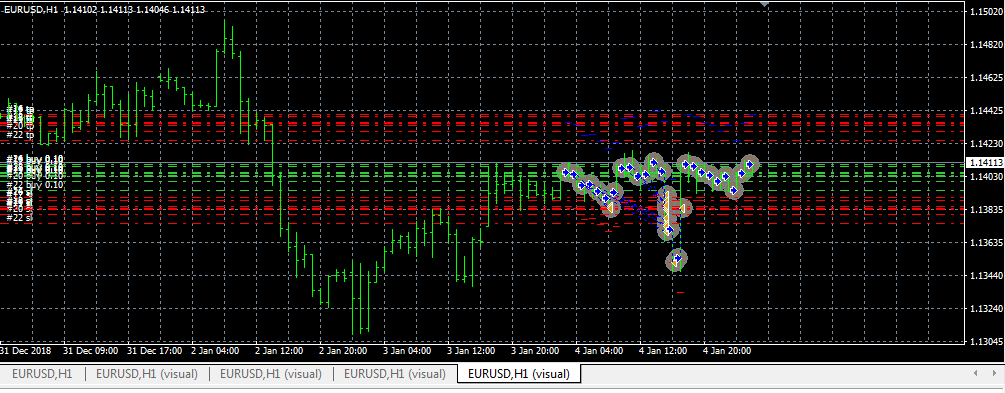This screenshot has width=1005, height=393.
Task: Open the second tab, EURUSD,H1 (visual)
Action: 147,373
